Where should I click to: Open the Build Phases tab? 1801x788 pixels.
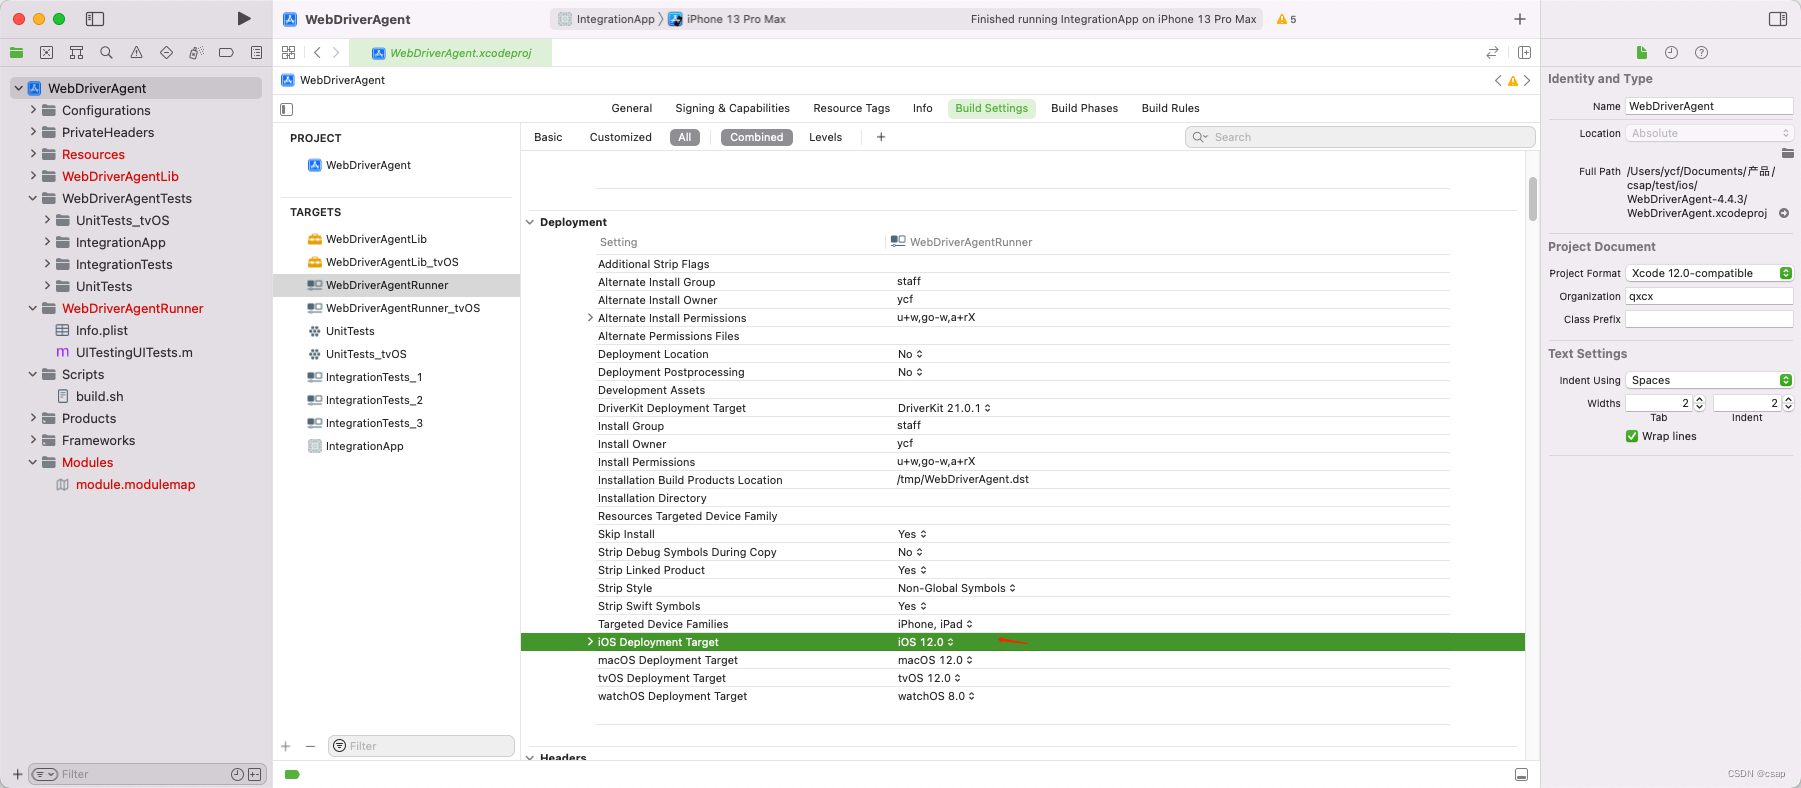click(x=1084, y=108)
